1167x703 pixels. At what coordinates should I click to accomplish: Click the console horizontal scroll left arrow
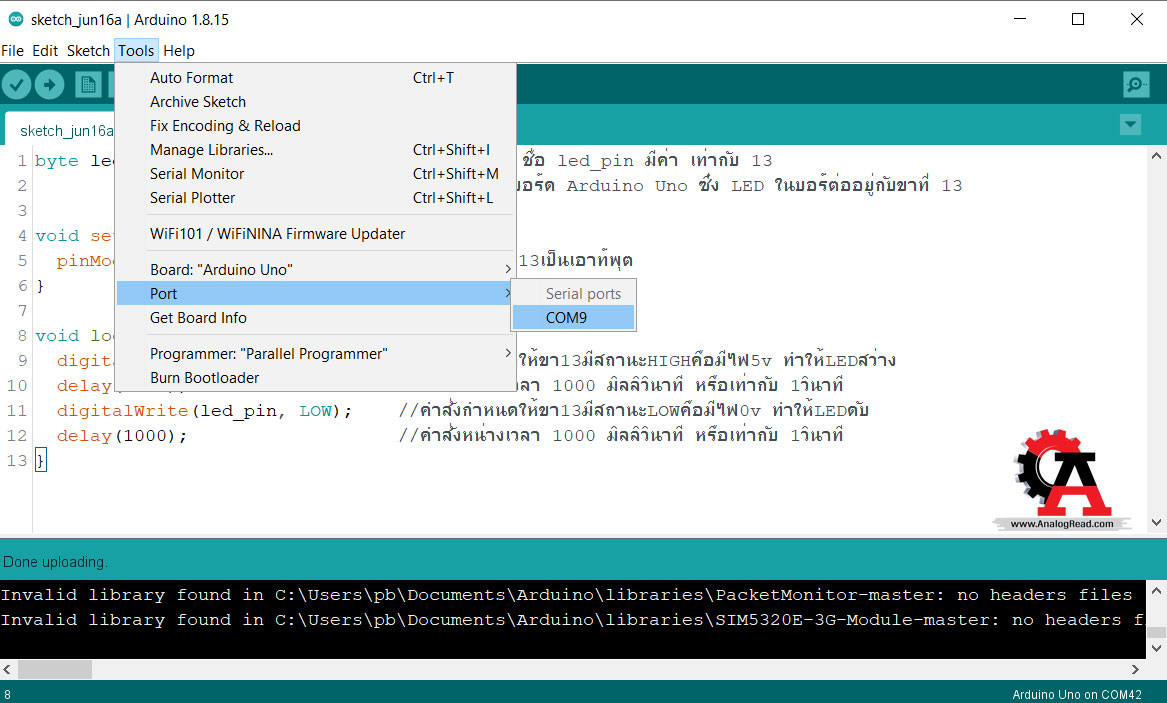click(x=7, y=670)
